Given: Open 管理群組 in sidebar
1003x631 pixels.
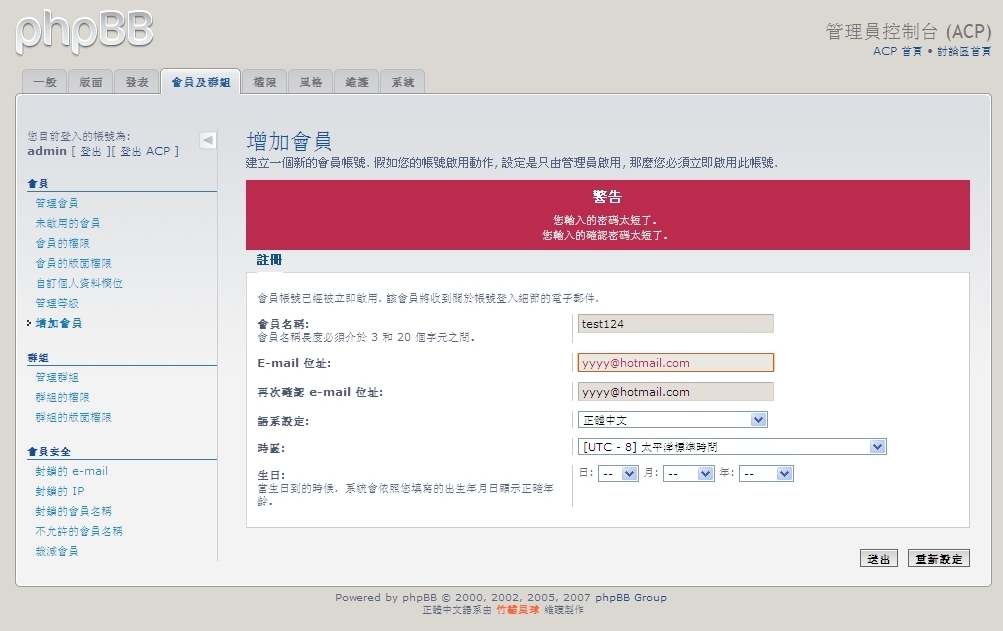Looking at the screenshot, I should 57,377.
